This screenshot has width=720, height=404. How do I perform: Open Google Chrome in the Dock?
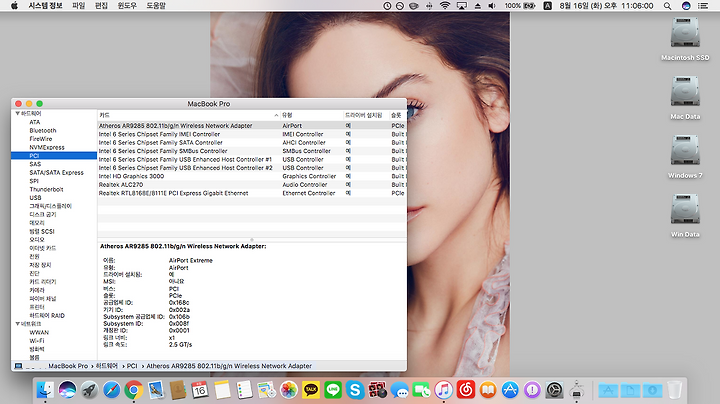tap(134, 390)
